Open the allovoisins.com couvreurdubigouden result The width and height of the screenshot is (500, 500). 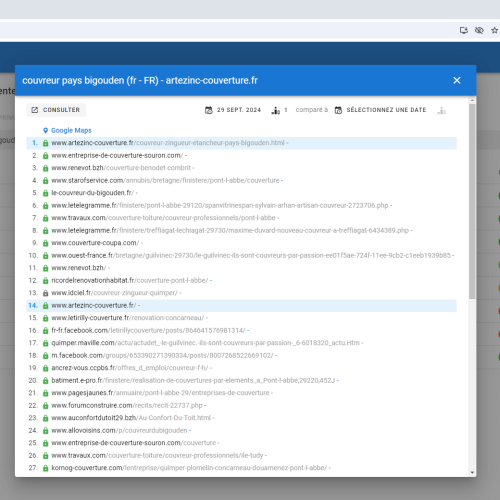pos(119,430)
